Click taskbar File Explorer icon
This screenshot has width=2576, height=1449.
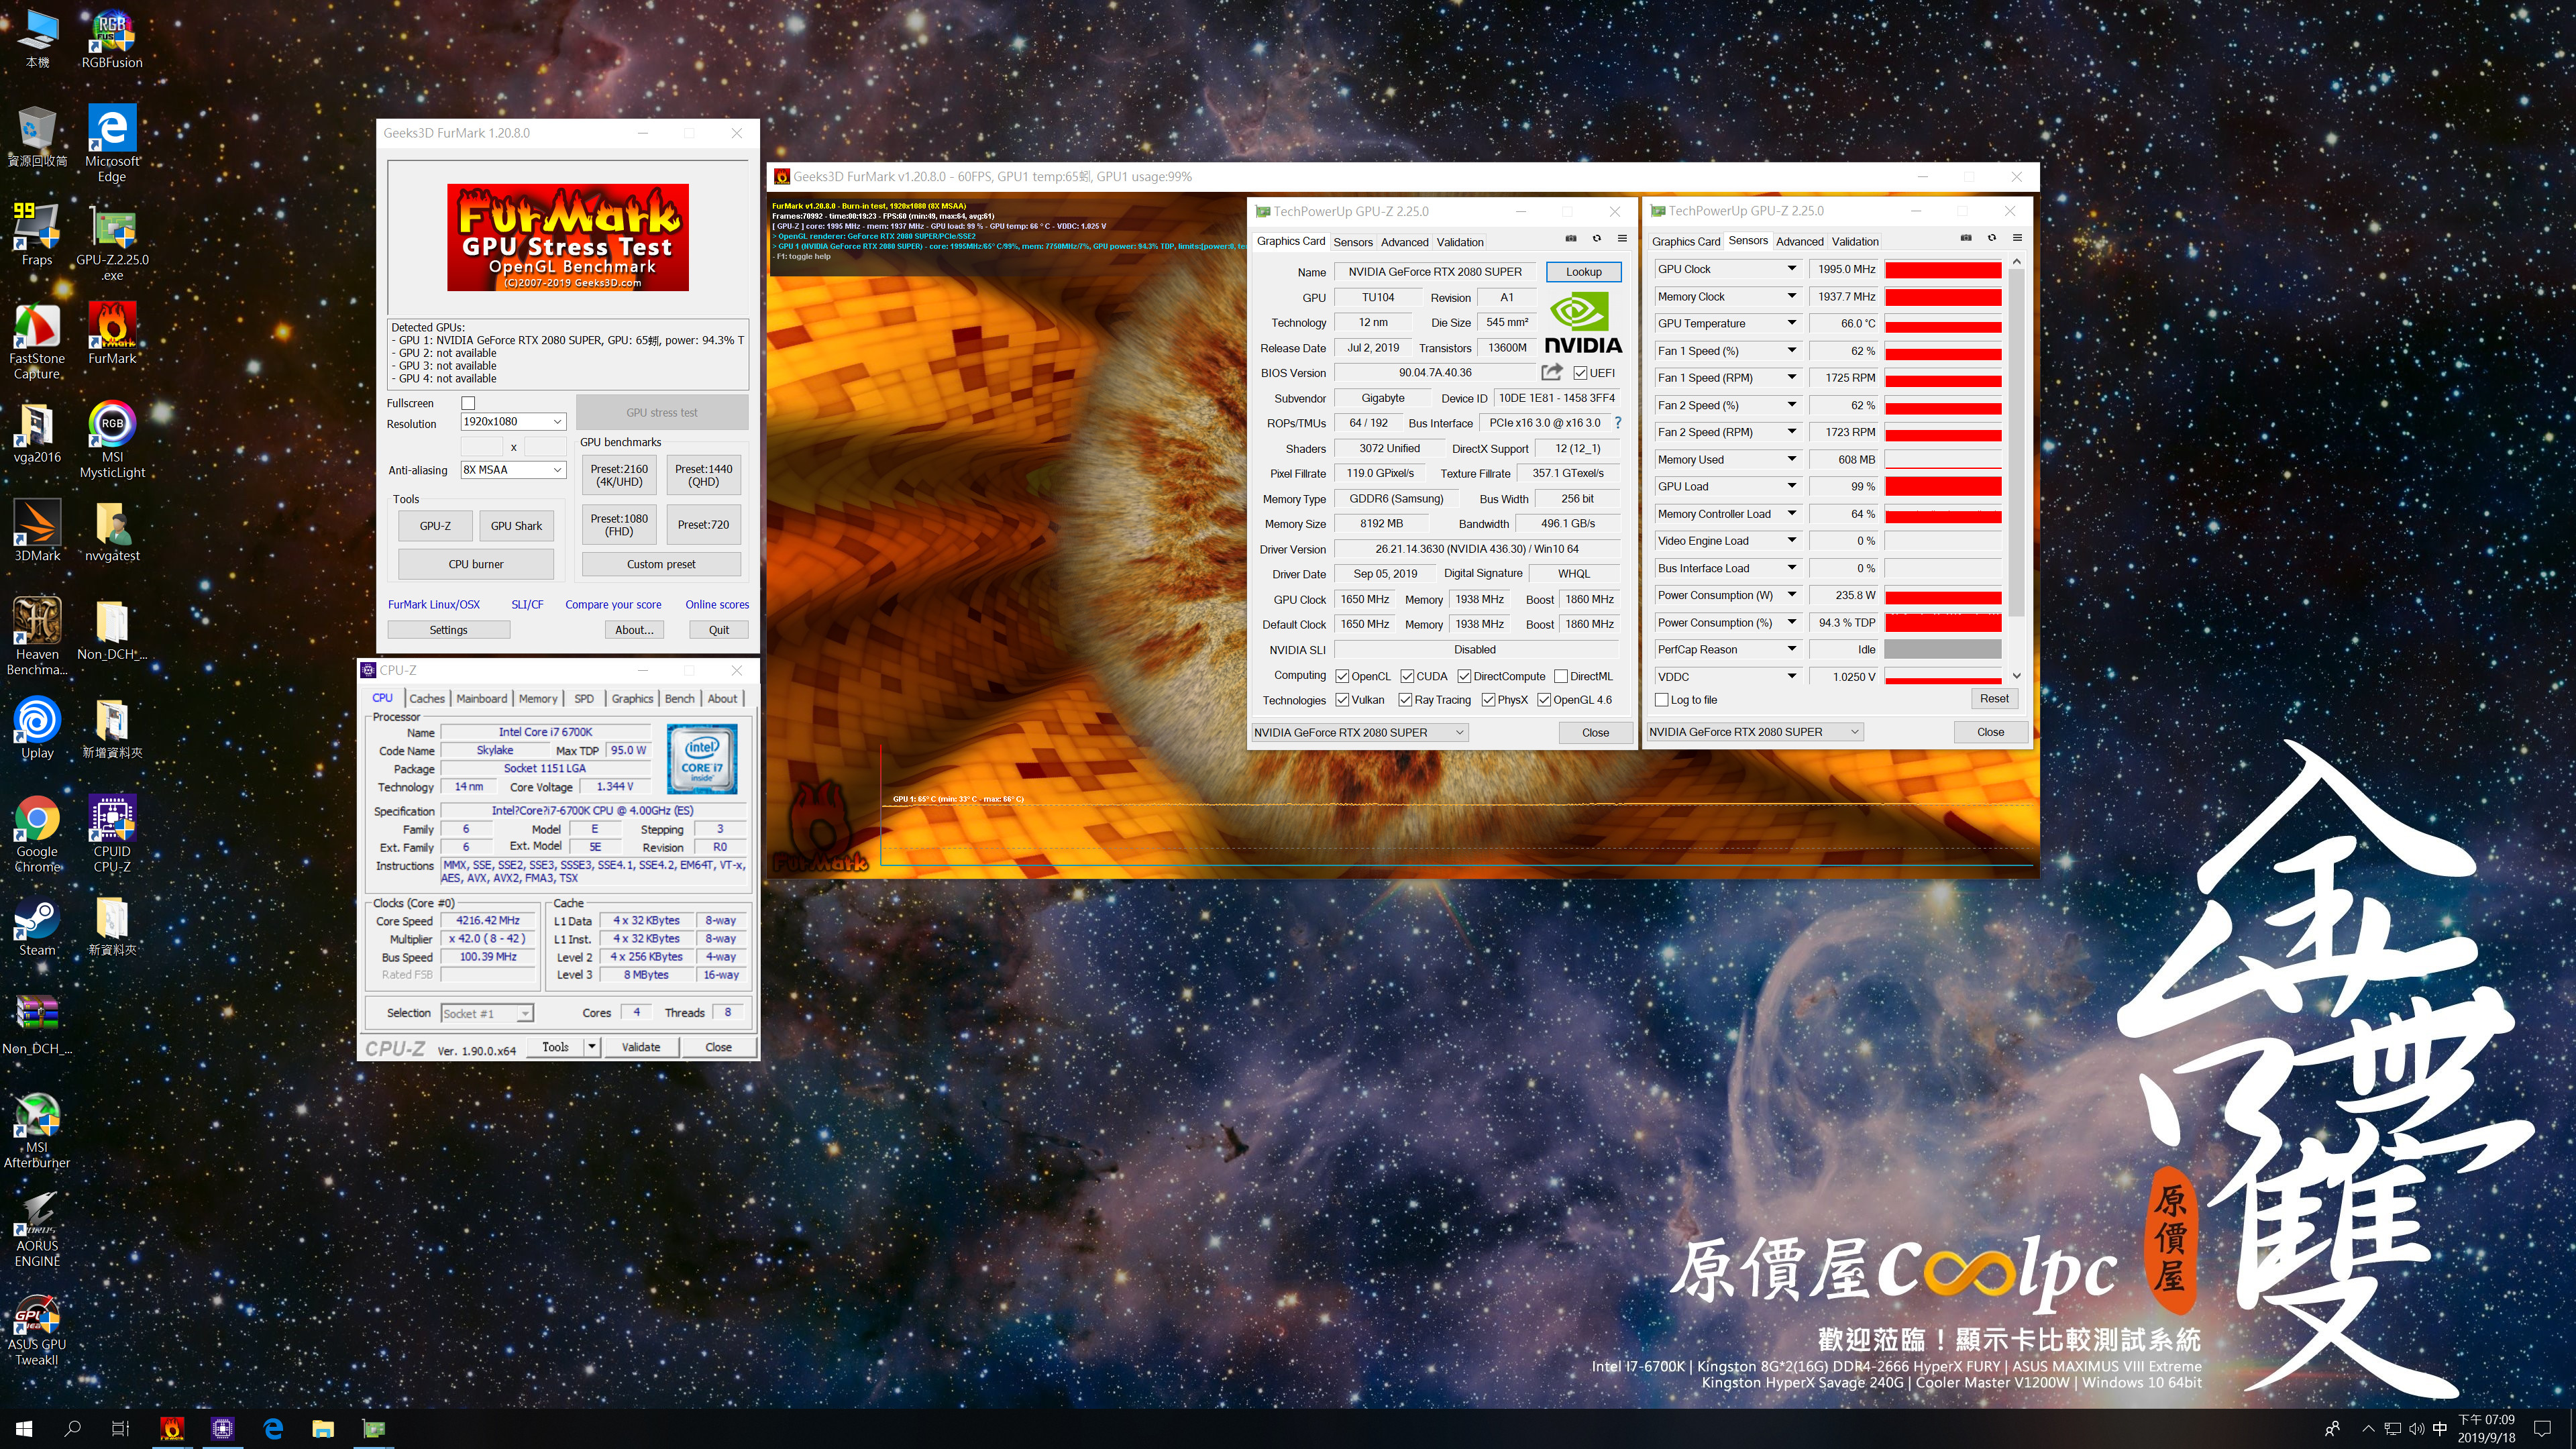[322, 1428]
